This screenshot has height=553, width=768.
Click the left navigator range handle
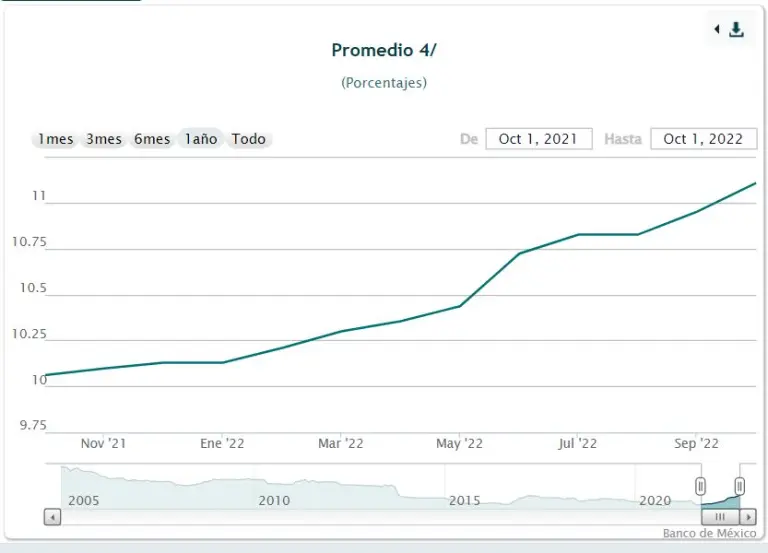click(x=701, y=486)
